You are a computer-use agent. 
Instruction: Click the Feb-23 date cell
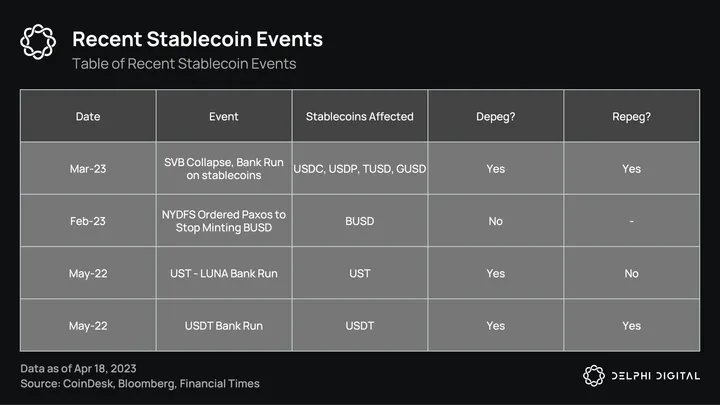88,220
